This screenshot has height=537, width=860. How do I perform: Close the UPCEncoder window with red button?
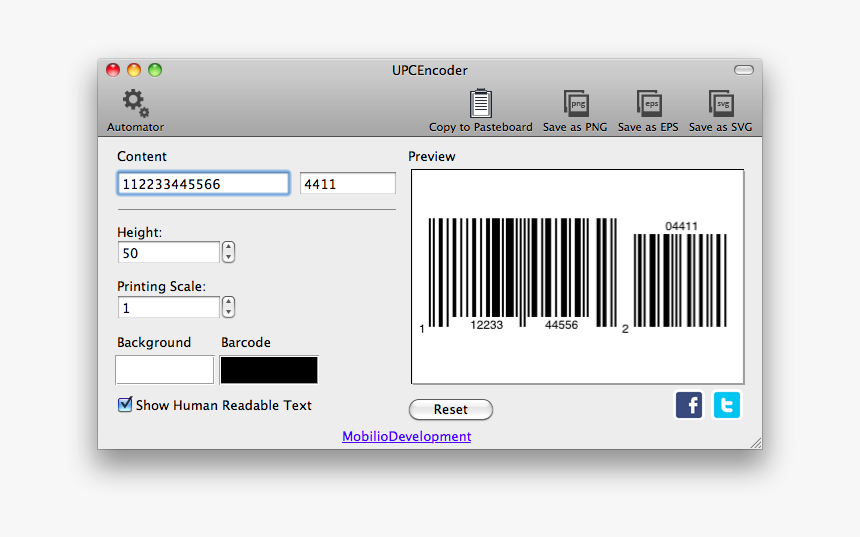(113, 70)
